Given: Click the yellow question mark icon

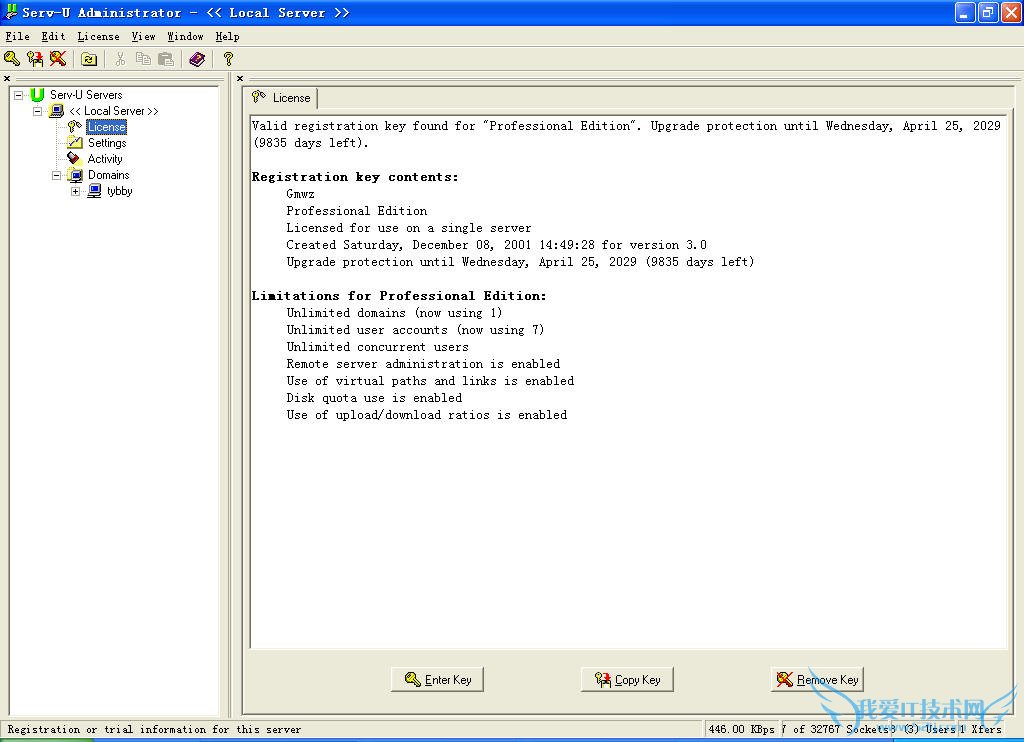Looking at the screenshot, I should point(228,59).
